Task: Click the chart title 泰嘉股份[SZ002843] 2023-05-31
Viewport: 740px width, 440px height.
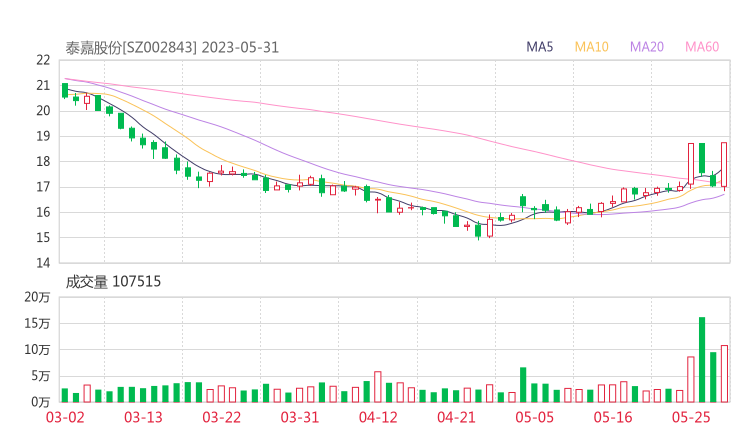Action: coord(172,48)
